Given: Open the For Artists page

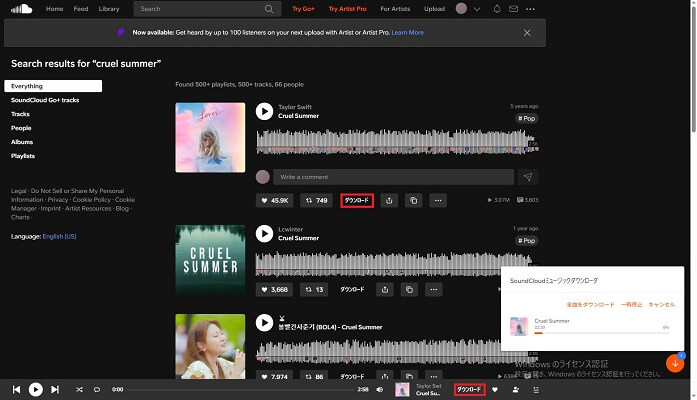Looking at the screenshot, I should point(395,8).
